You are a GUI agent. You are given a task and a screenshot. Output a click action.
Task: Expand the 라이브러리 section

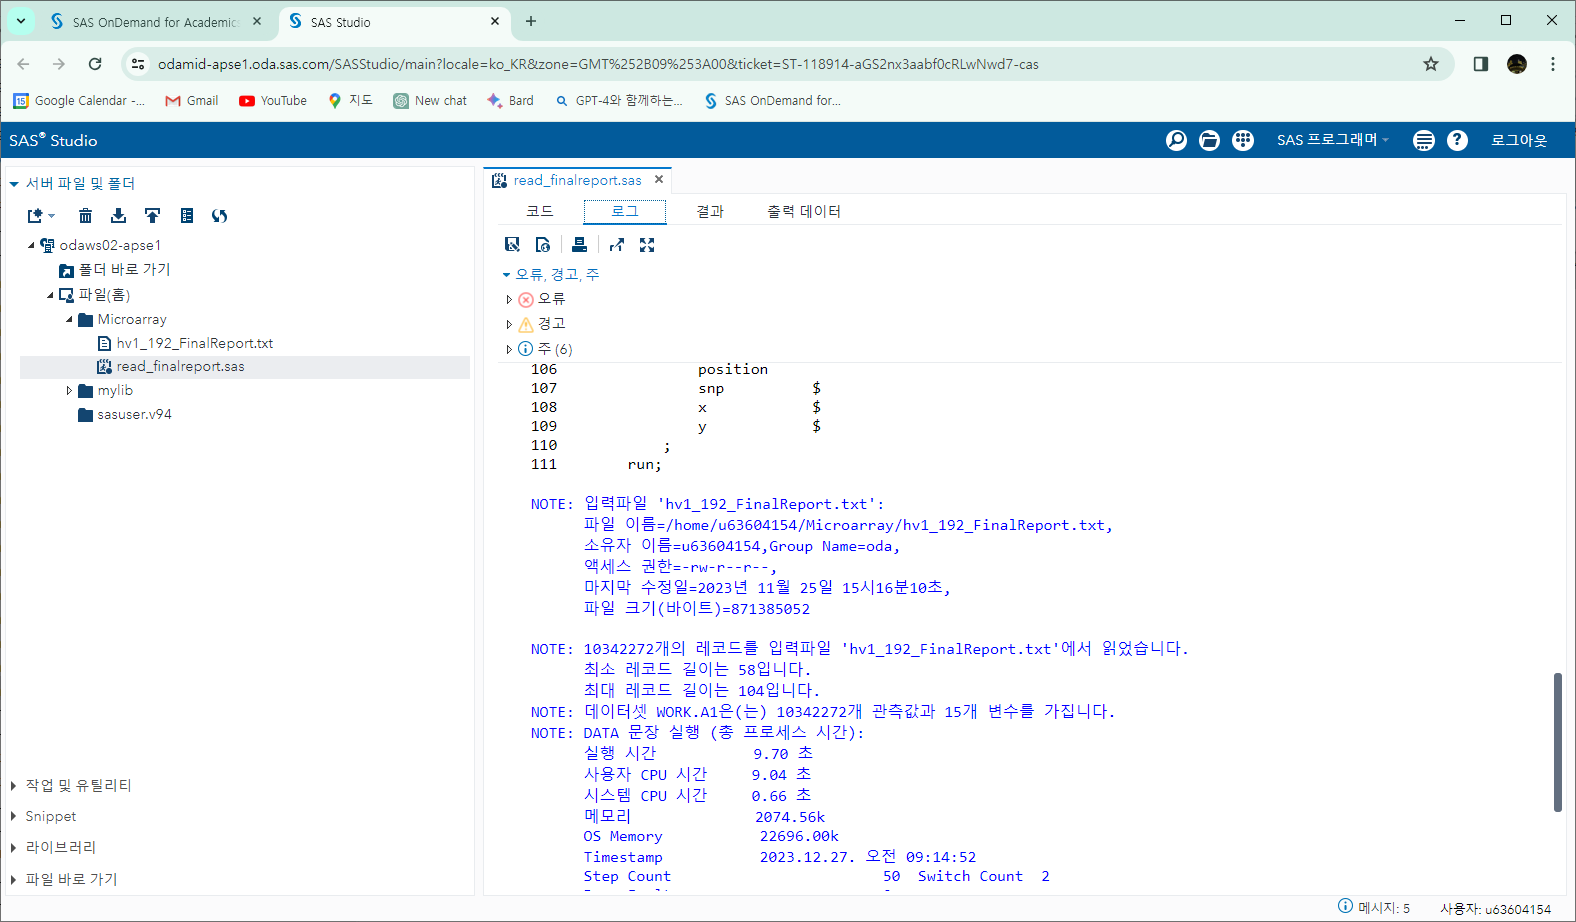(x=13, y=848)
